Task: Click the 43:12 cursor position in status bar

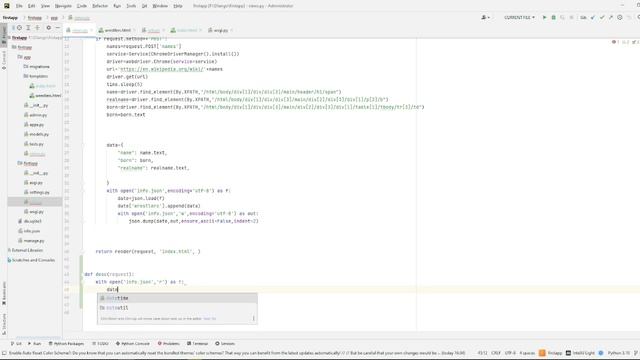Action: [x=482, y=353]
